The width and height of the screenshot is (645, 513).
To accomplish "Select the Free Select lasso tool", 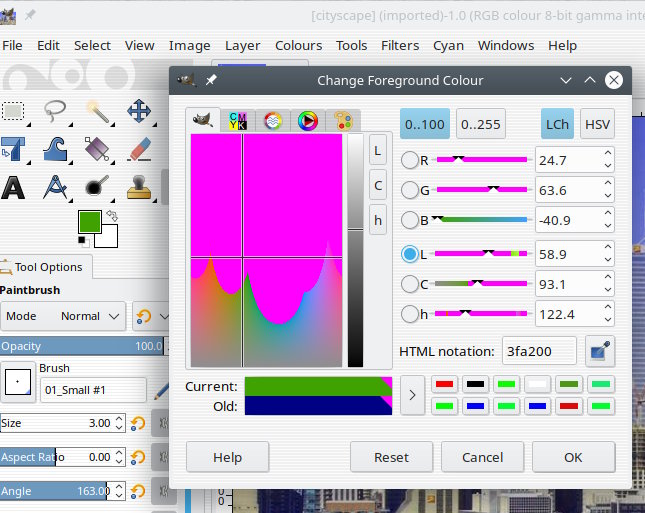I will click(x=55, y=111).
